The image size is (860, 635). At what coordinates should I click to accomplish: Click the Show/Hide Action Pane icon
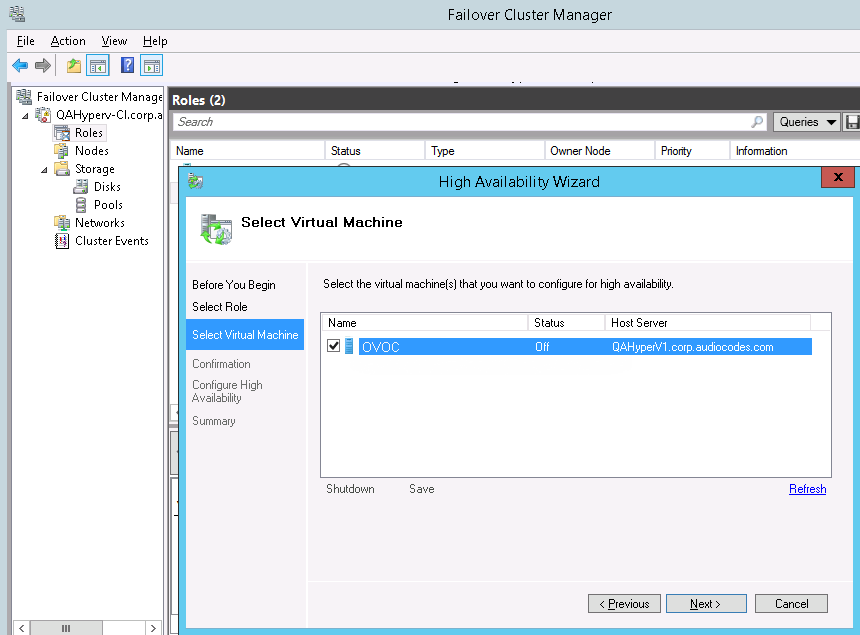(151, 66)
